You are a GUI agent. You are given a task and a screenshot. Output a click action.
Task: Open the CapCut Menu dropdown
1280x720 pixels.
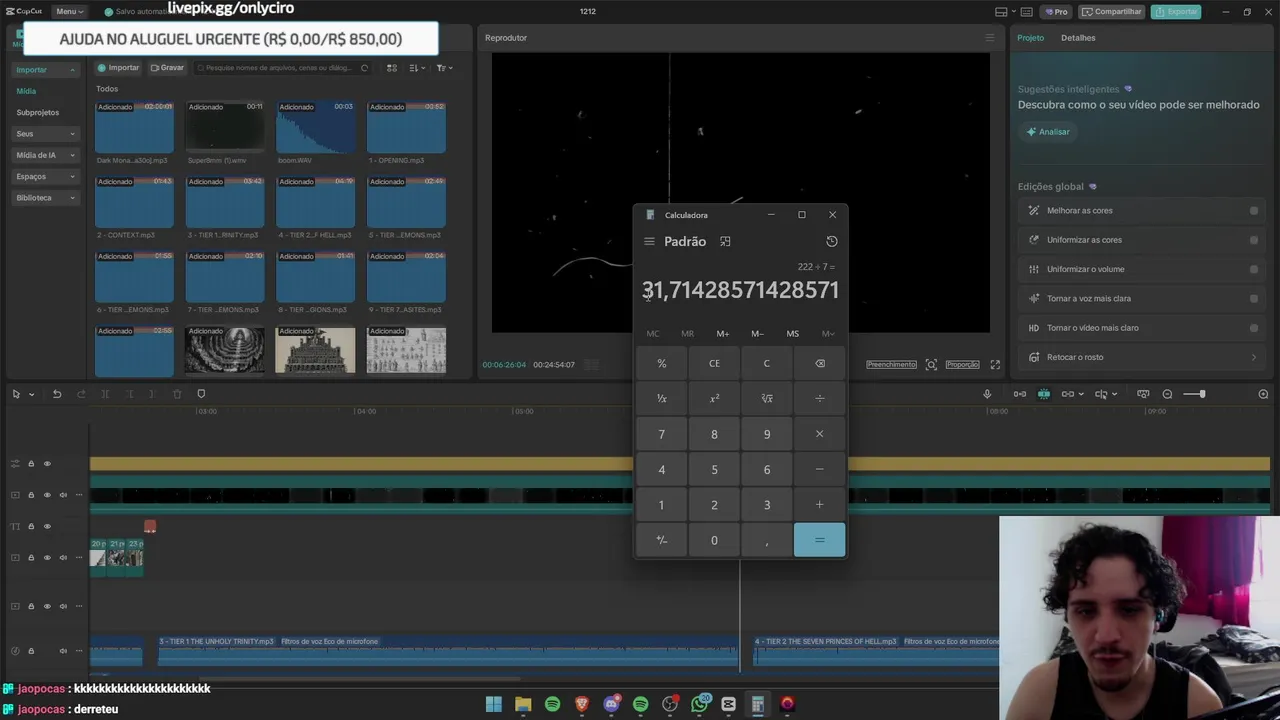[x=69, y=11]
